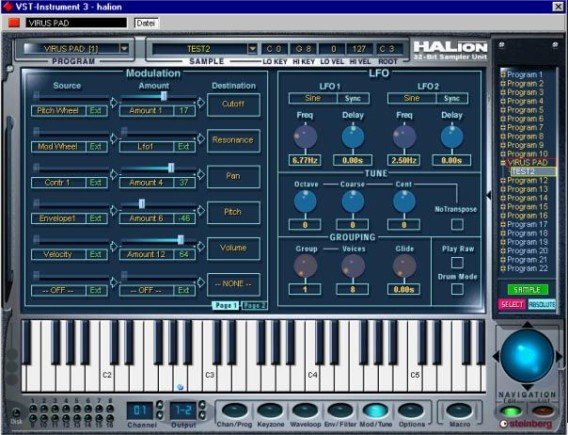This screenshot has height=435, width=568.
Task: Click the Amount 1 slider in the Cutoff row
Action: (x=163, y=96)
